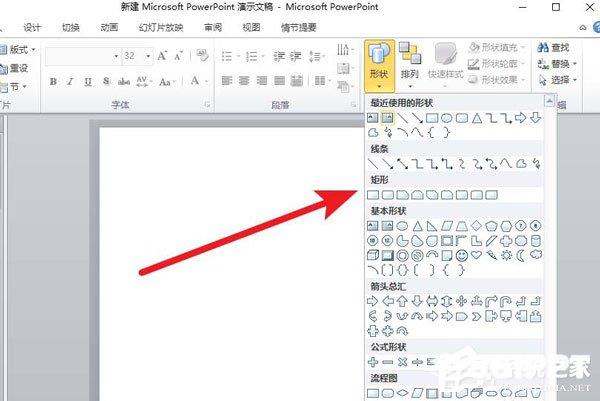Pick the U-turn arrow shape
This screenshot has height=401, width=600.
[x=506, y=302]
